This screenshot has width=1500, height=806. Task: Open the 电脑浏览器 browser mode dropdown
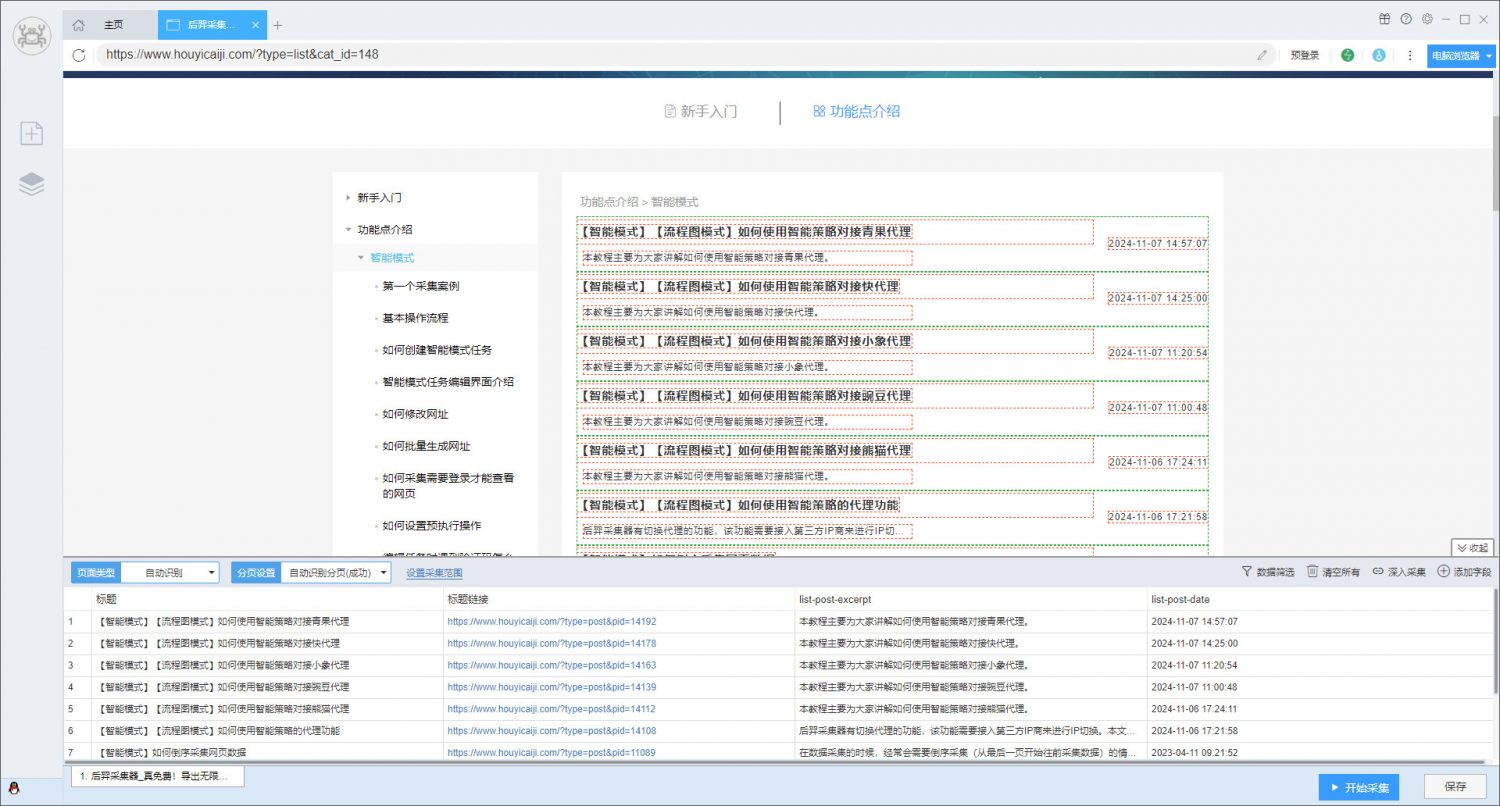click(1460, 56)
